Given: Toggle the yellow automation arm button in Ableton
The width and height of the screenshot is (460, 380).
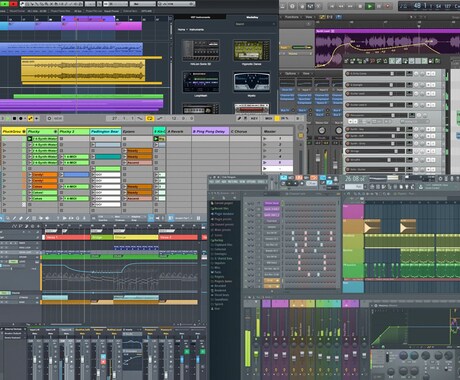Looking at the screenshot, I should click(30, 118).
